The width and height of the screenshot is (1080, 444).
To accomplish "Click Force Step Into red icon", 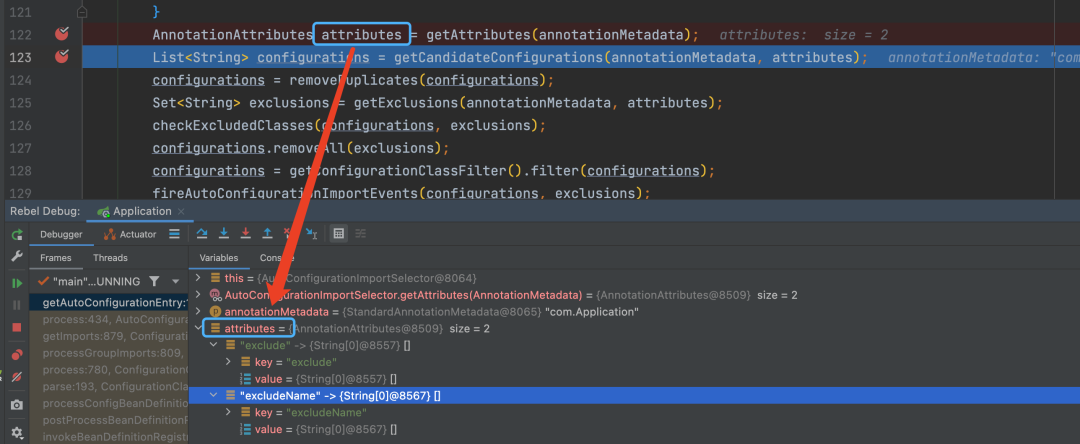I will (x=245, y=234).
